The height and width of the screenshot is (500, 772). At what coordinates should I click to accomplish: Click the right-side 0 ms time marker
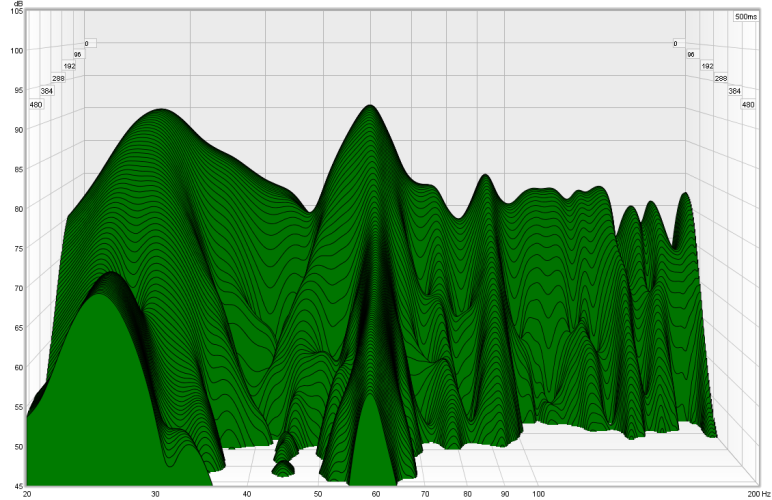[x=675, y=43]
